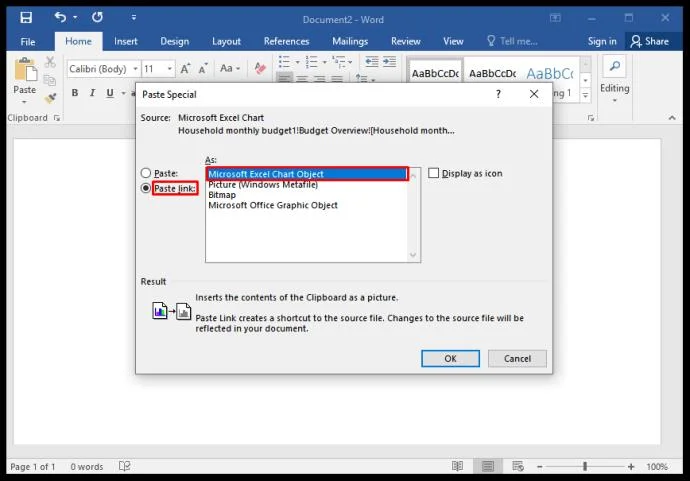Viewport: 690px width, 481px height.
Task: Open the Calibri (Body) font dropdown
Action: pos(136,69)
